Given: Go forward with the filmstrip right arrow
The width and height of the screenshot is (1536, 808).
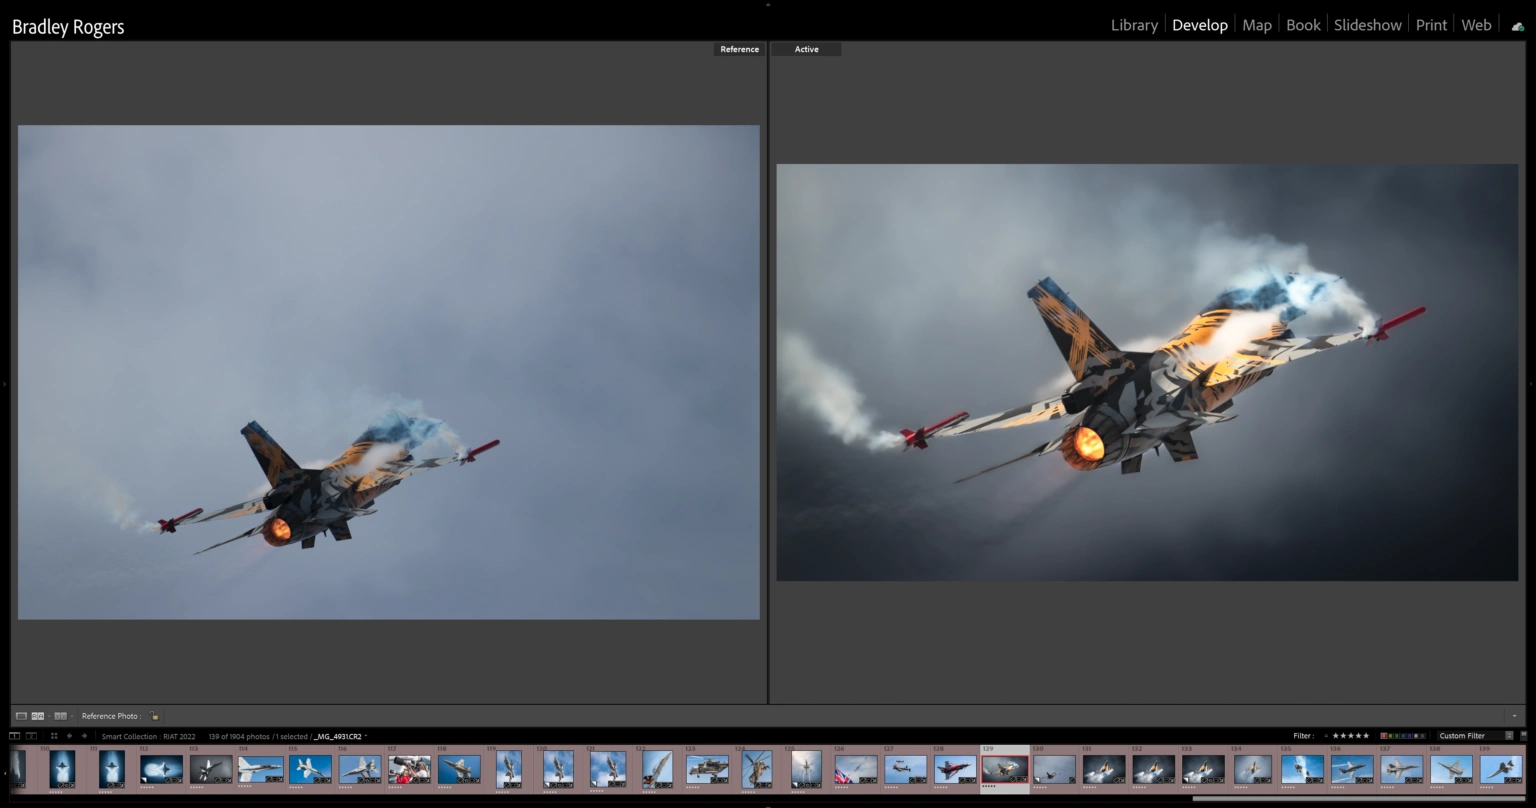Looking at the screenshot, I should [x=84, y=736].
